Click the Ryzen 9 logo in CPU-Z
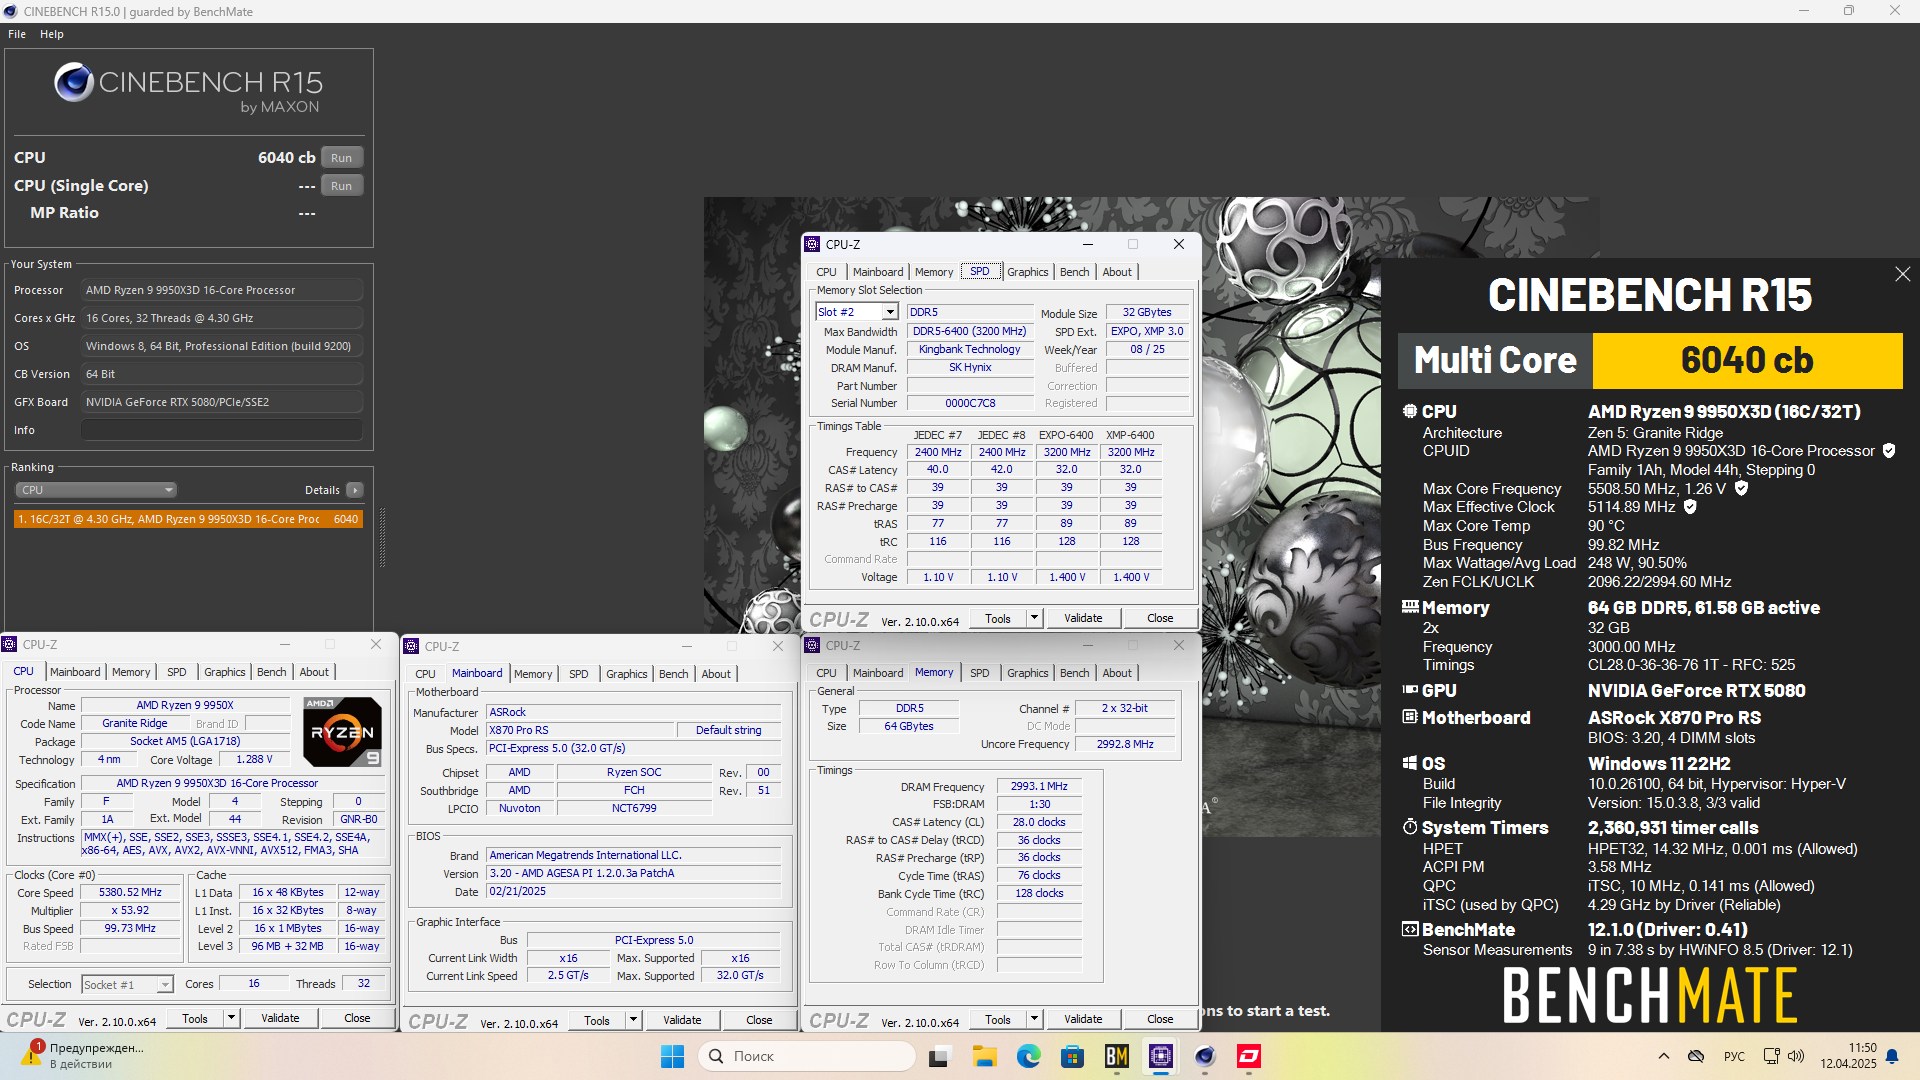The height and width of the screenshot is (1080, 1920). coord(342,732)
